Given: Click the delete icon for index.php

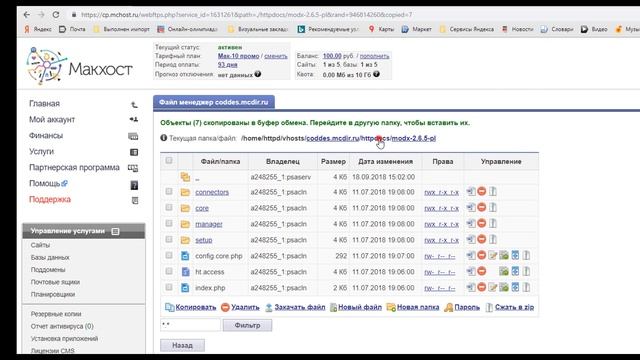Looking at the screenshot, I should [x=482, y=287].
